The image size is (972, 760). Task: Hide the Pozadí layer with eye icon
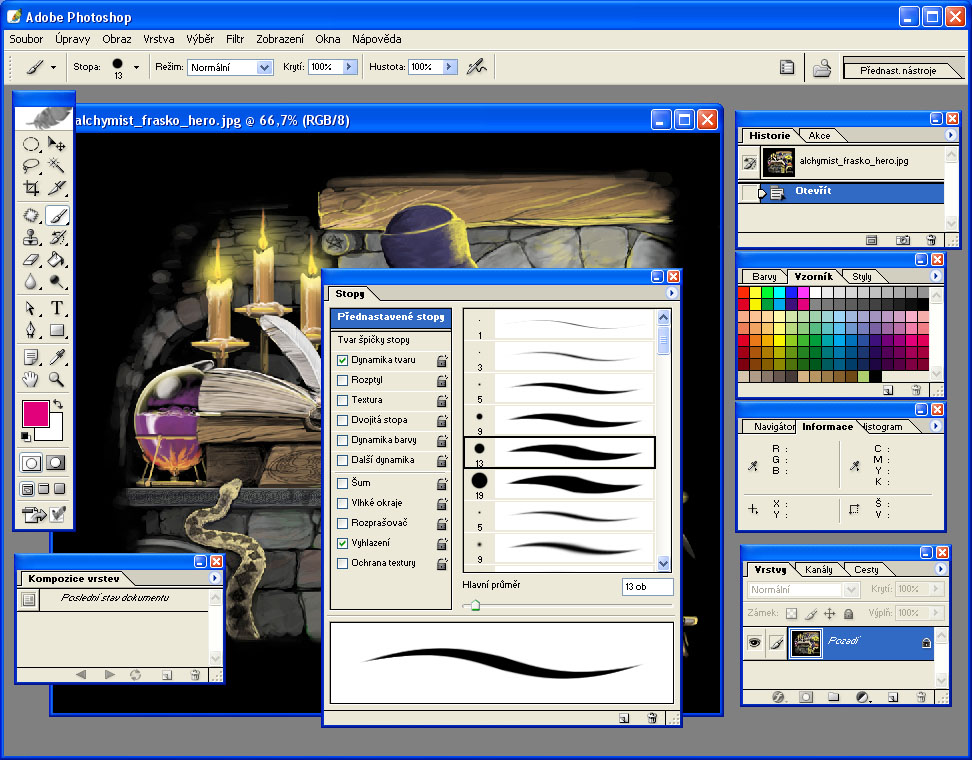point(754,642)
